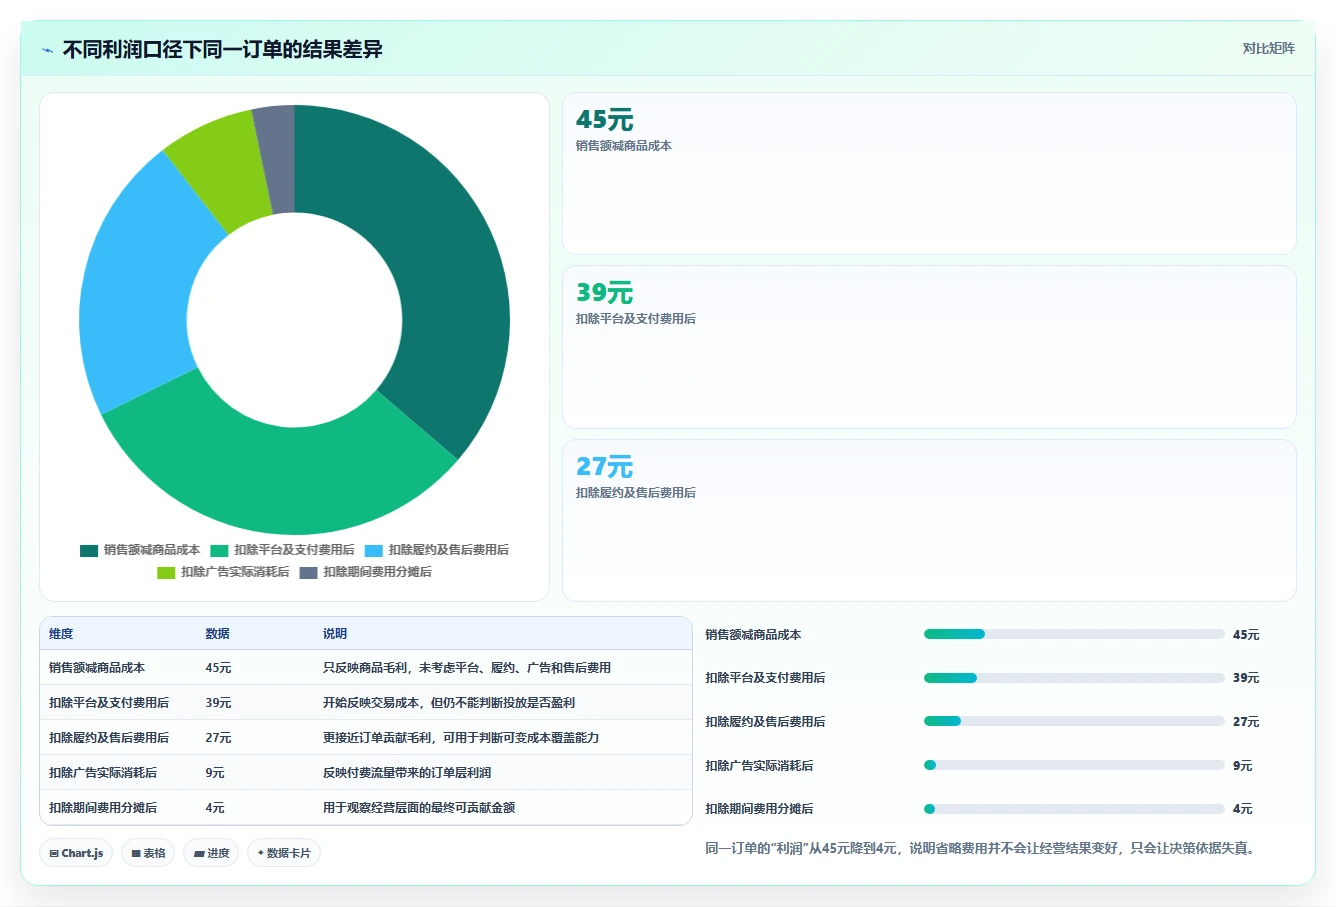Image resolution: width=1336 pixels, height=907 pixels.
Task: Select the 39元 data card
Action: (929, 347)
